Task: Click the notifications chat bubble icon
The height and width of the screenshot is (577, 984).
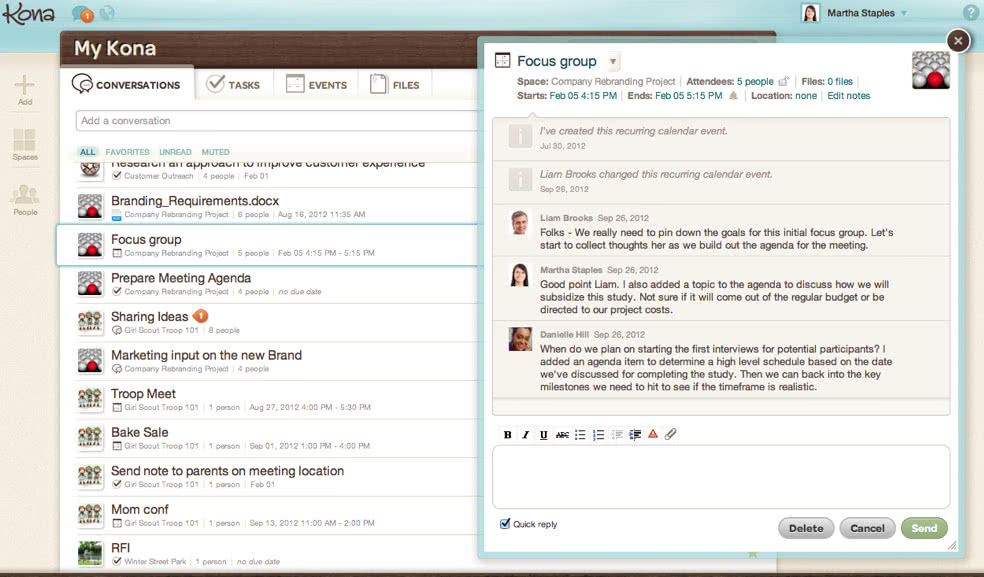Action: [82, 13]
